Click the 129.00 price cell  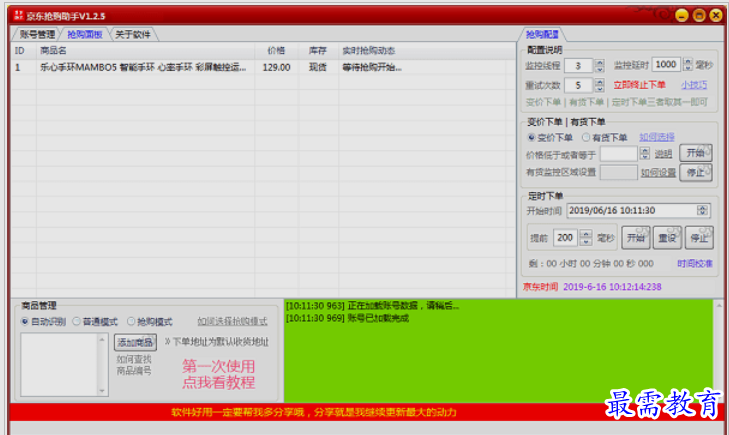pos(276,67)
